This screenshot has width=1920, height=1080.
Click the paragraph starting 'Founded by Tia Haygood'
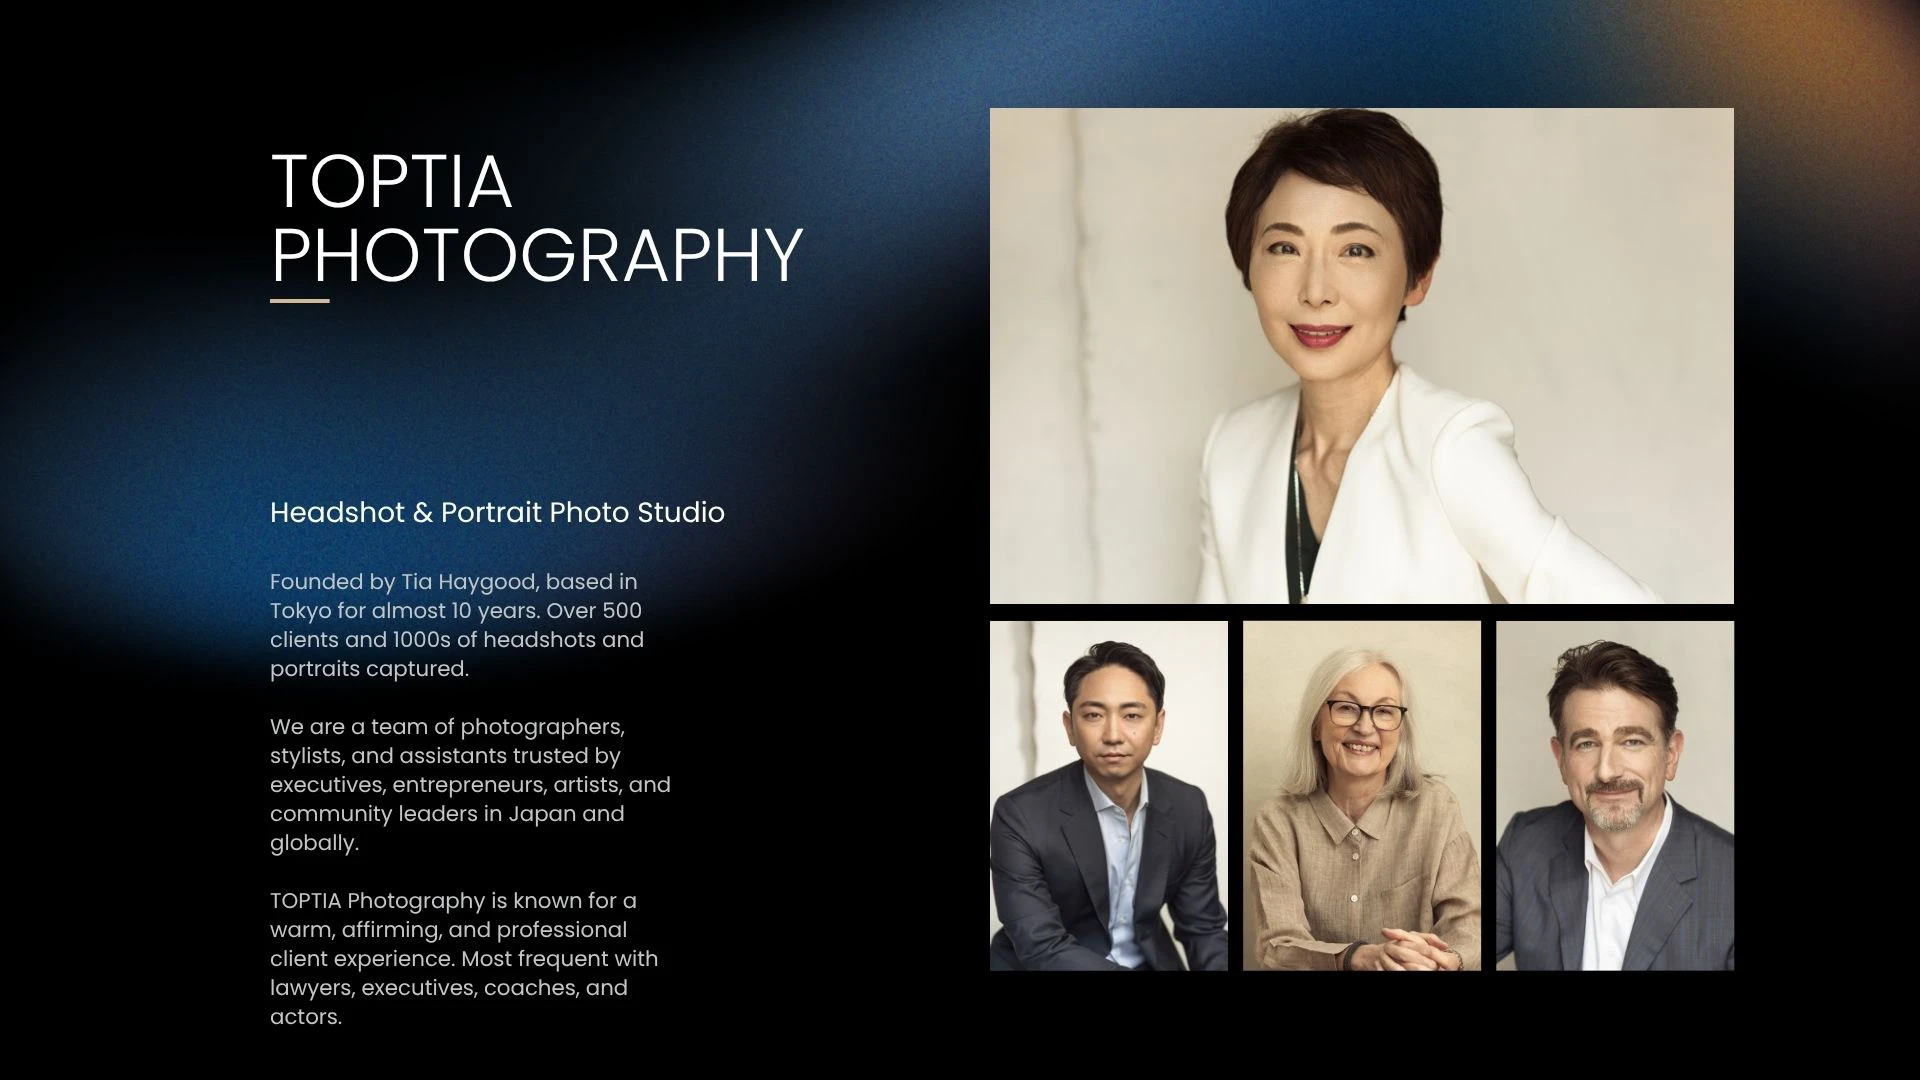(456, 625)
